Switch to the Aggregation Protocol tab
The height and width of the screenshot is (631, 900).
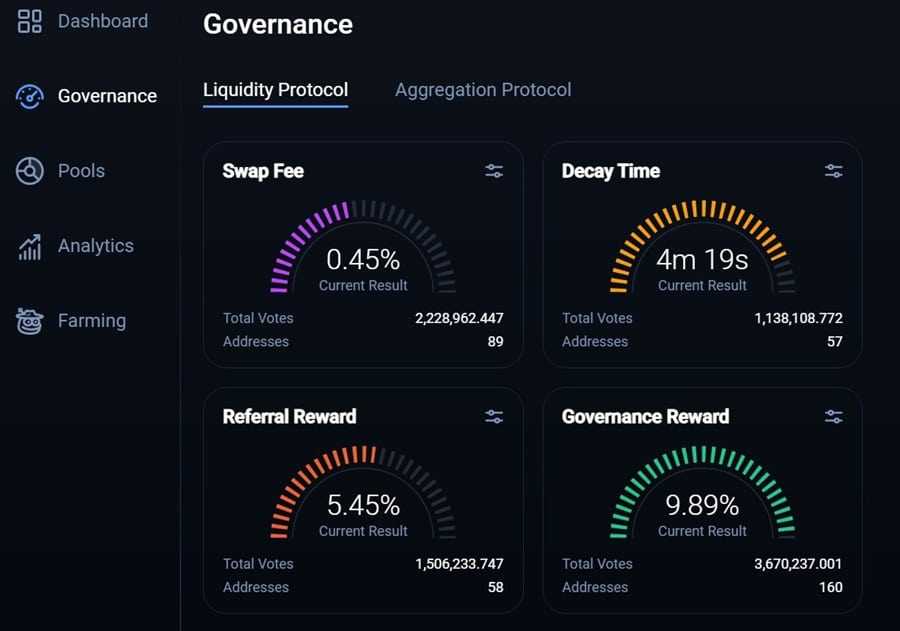483,90
